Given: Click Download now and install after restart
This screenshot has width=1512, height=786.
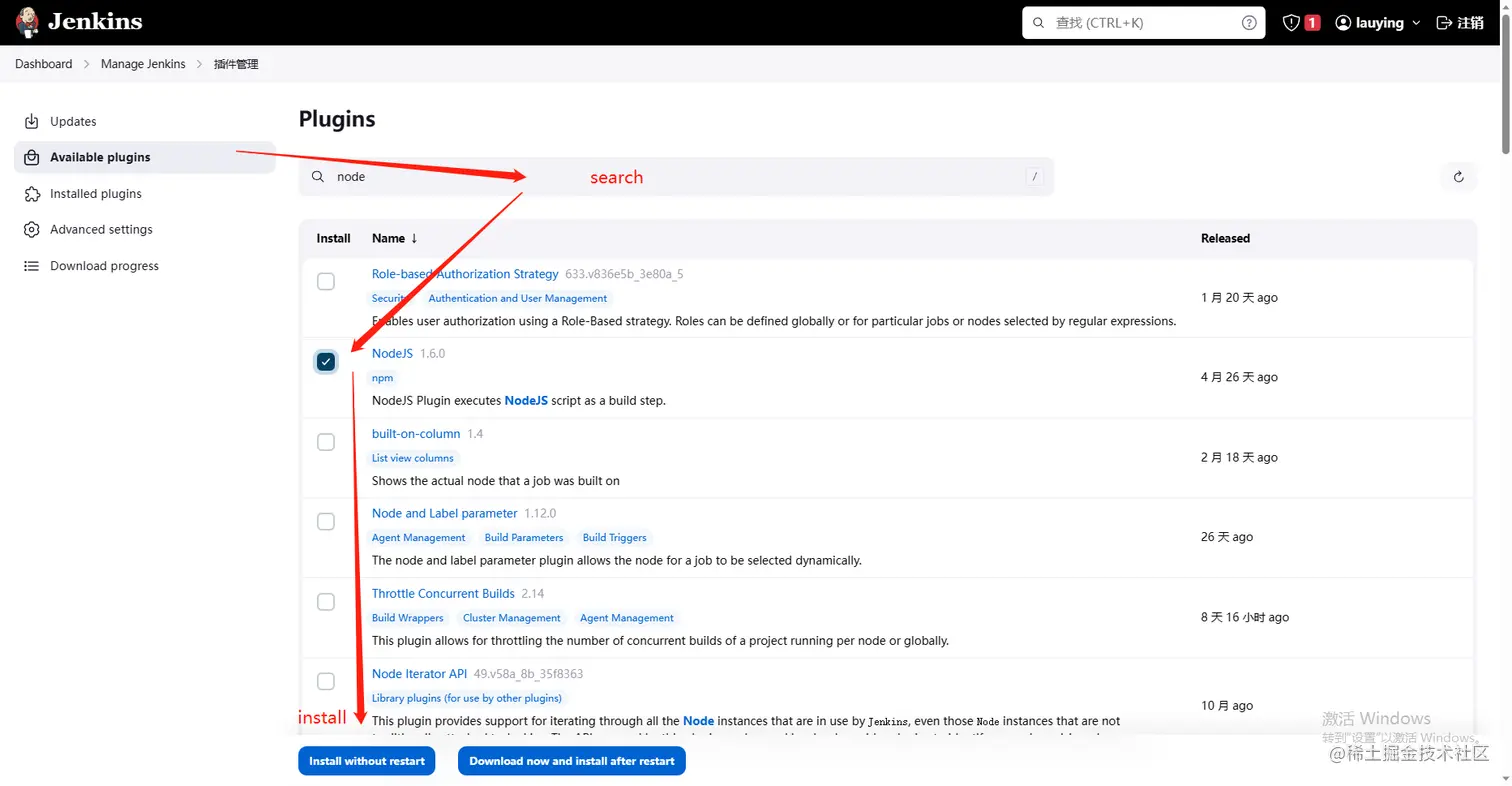Looking at the screenshot, I should (x=572, y=761).
